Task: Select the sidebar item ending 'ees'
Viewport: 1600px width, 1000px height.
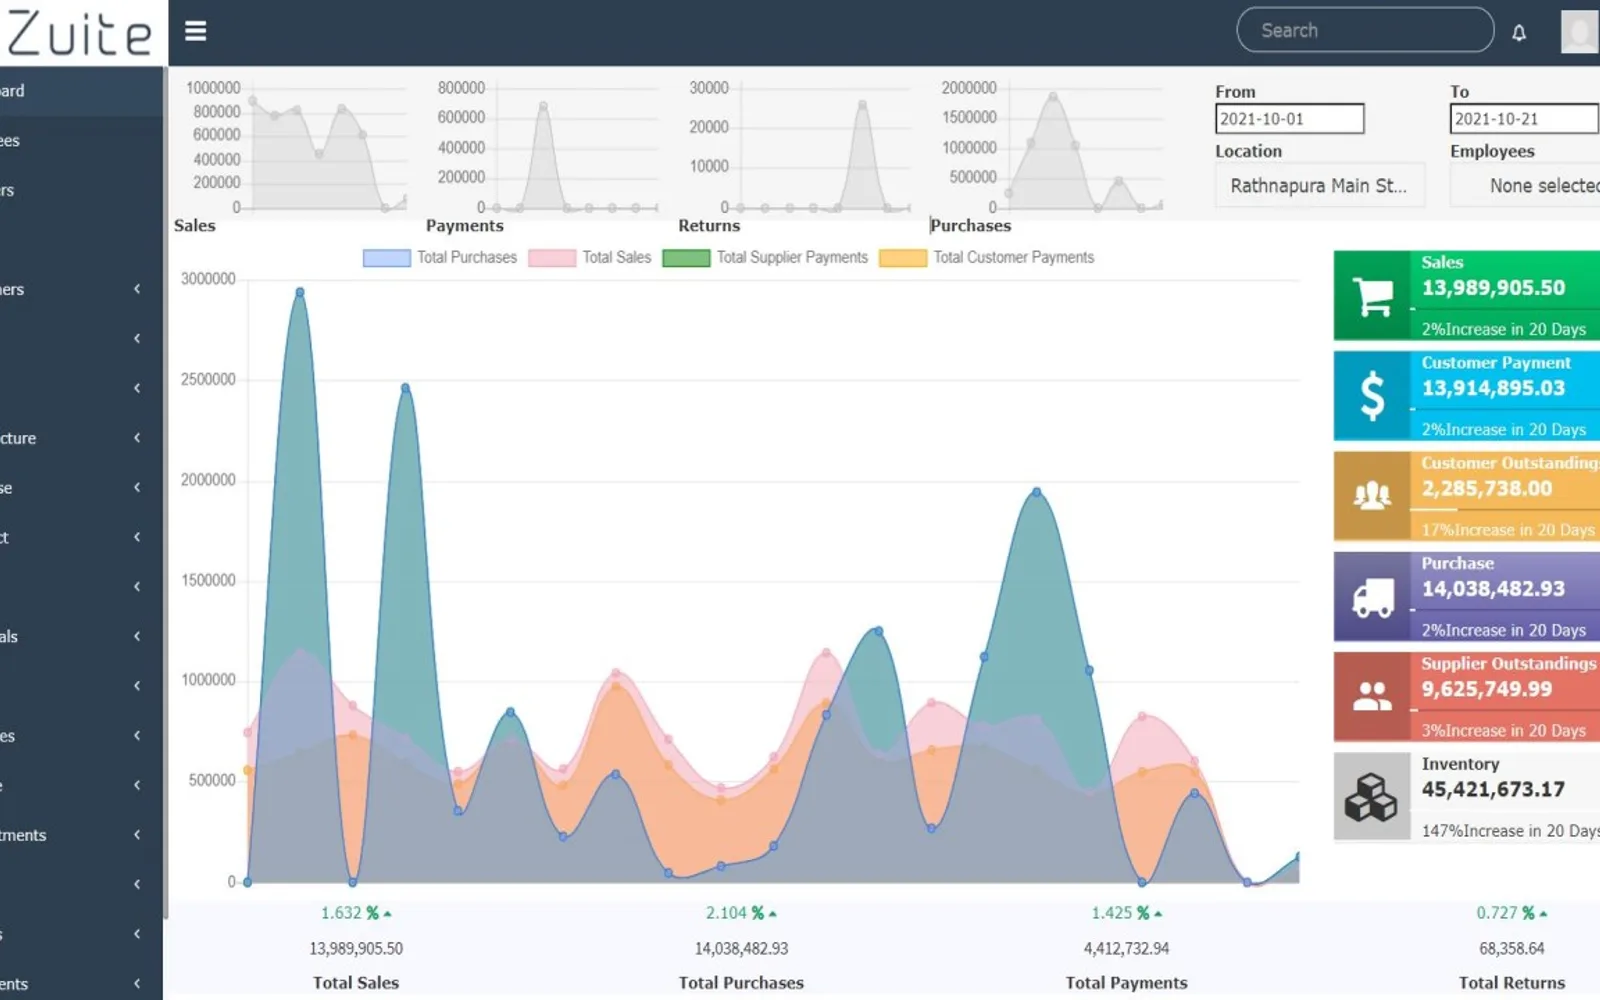Action: click(x=80, y=141)
